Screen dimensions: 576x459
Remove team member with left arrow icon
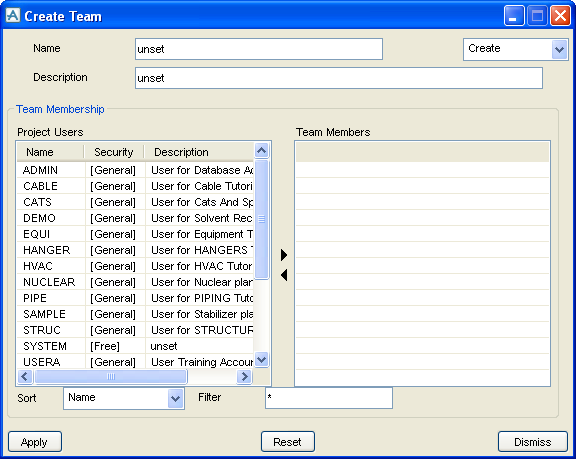[x=284, y=275]
